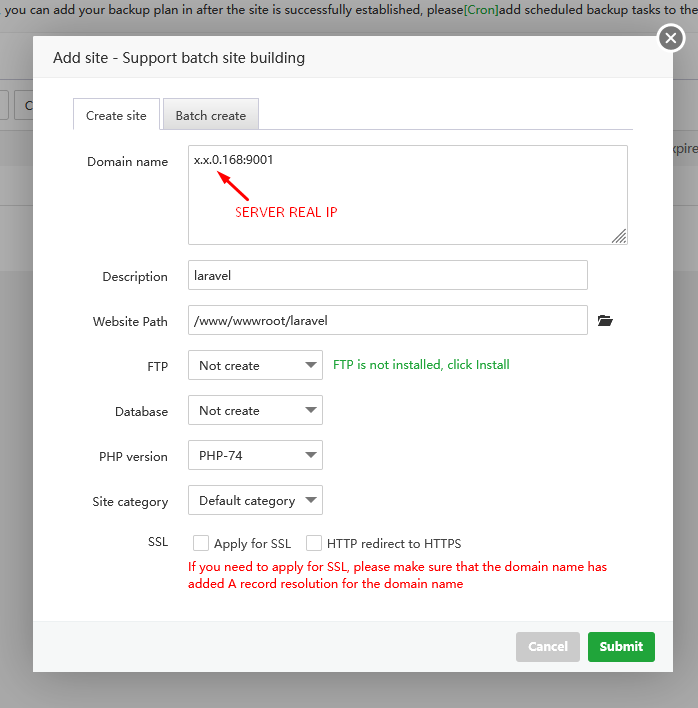Image resolution: width=698 pixels, height=708 pixels.
Task: Close the Add site dialog
Action: click(670, 39)
